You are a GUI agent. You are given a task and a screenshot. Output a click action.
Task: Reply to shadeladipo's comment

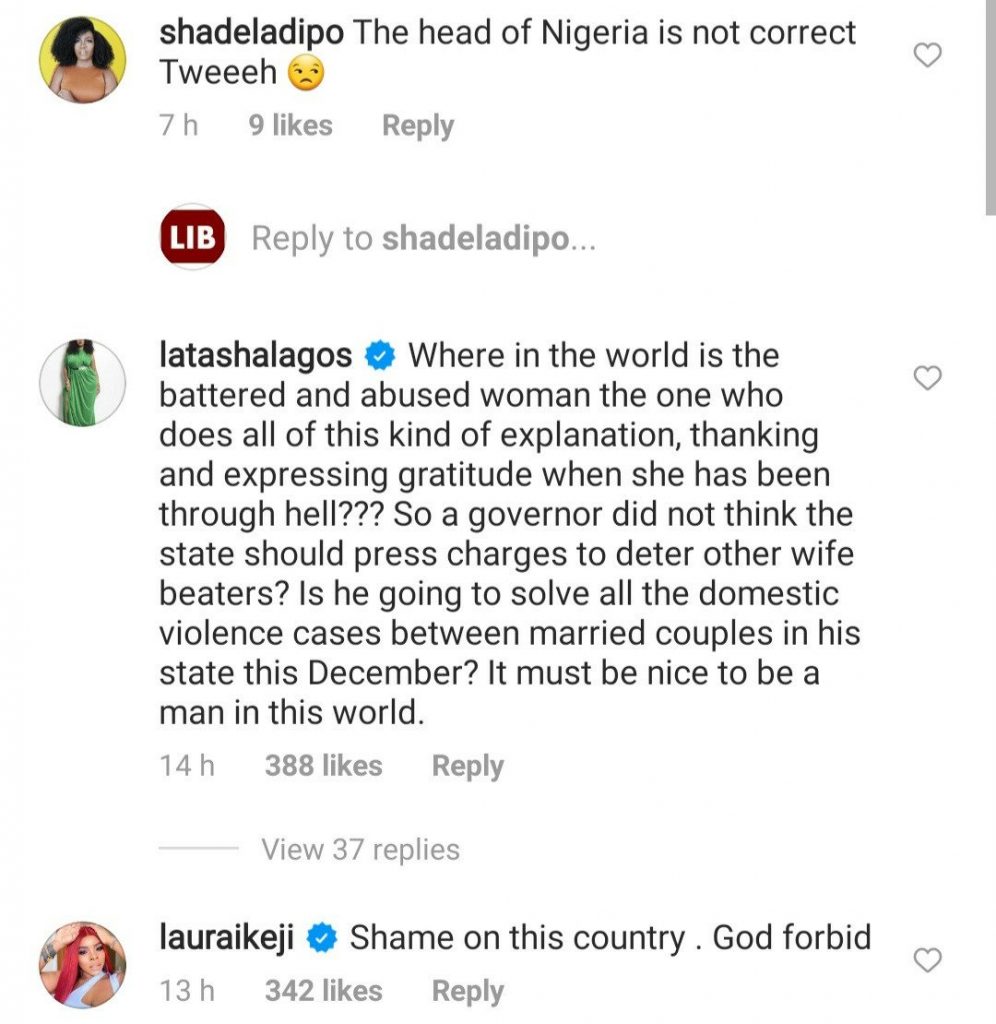pyautogui.click(x=418, y=126)
